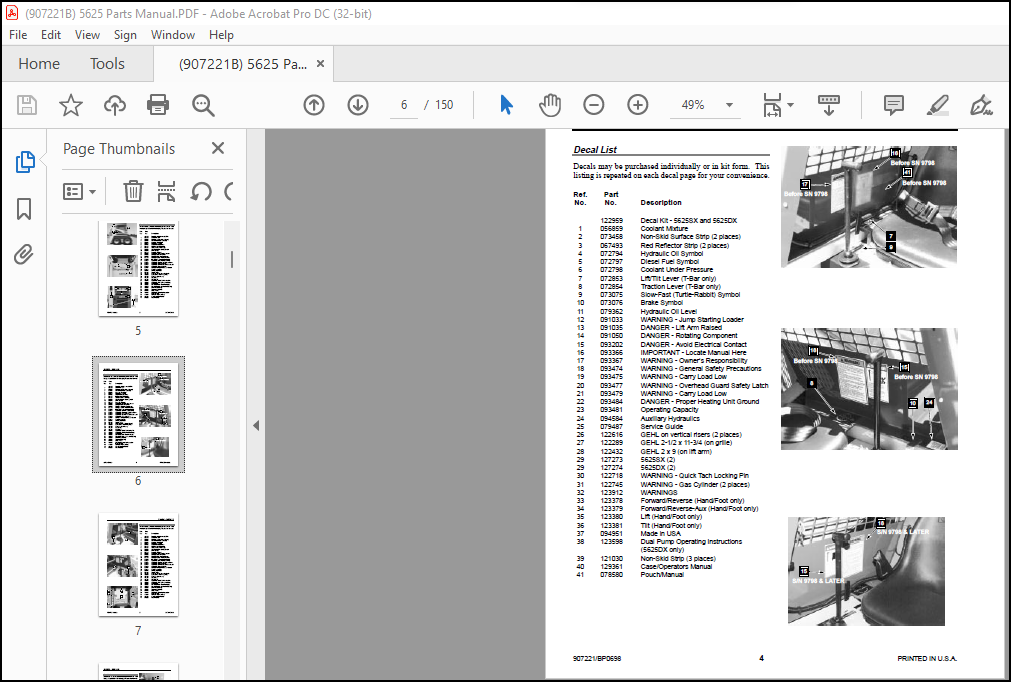The image size is (1011, 682).
Task: Click the 49% zoom value field
Action: point(693,105)
